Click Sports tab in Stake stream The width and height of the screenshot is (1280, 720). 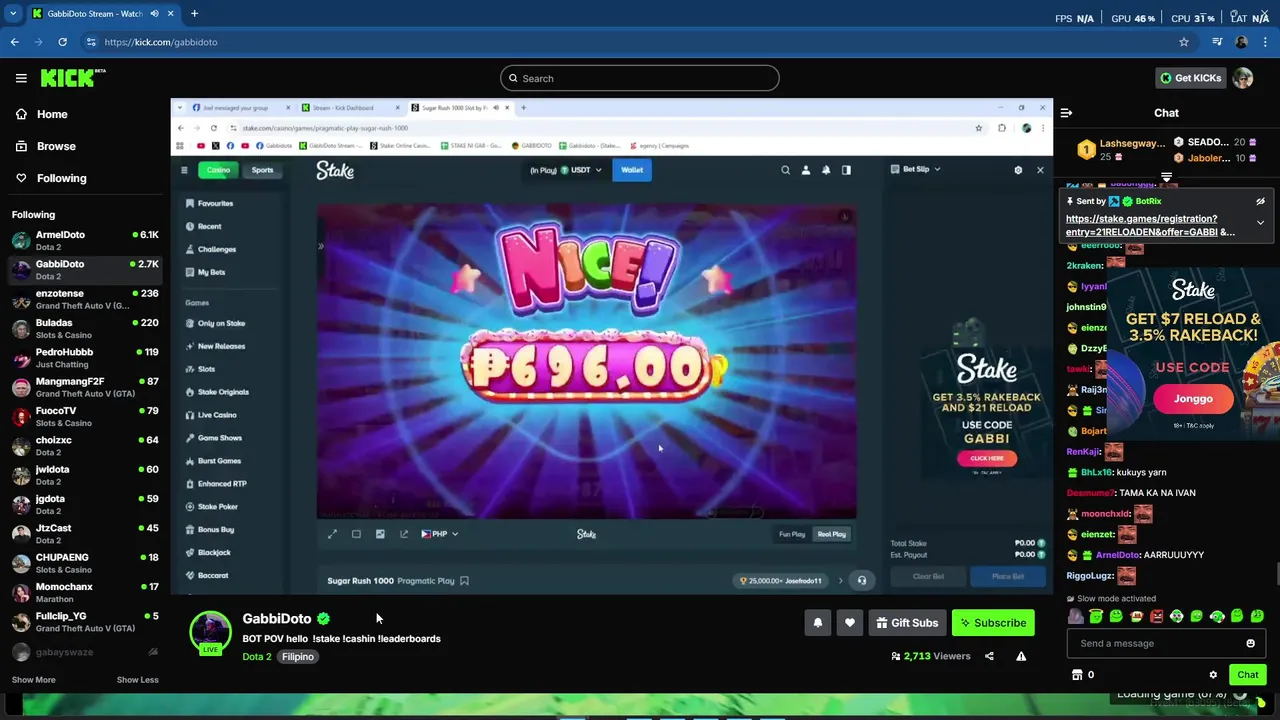click(262, 170)
